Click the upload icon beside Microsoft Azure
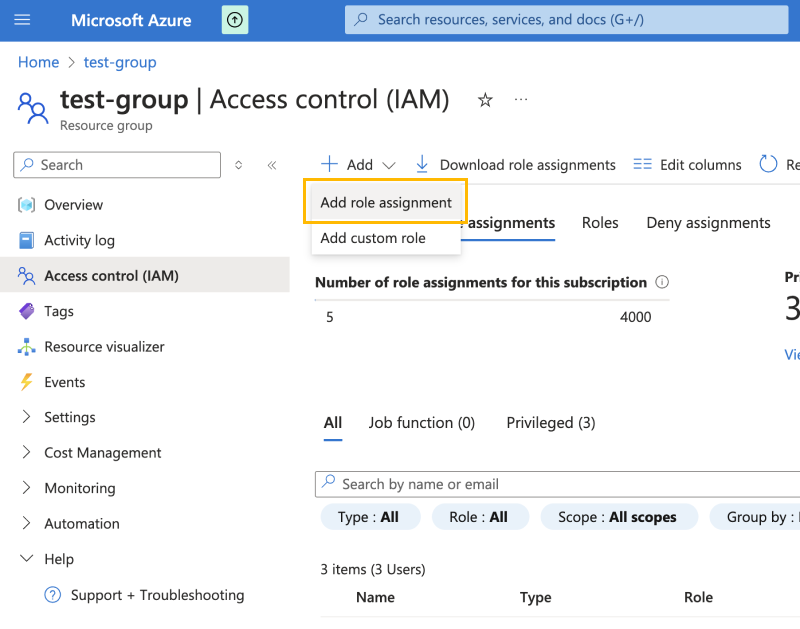 [235, 20]
